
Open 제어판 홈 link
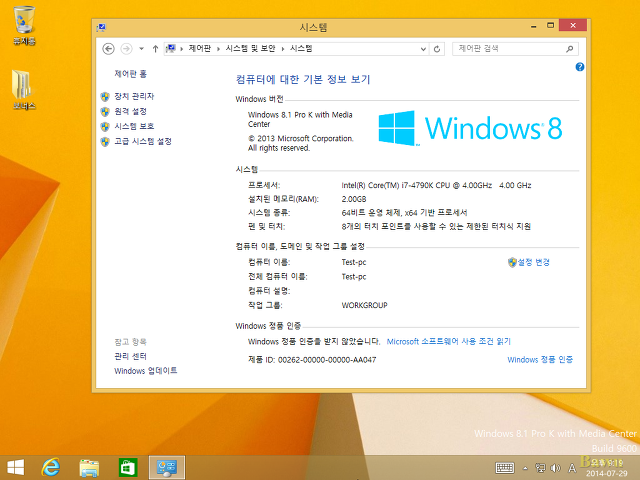click(131, 74)
